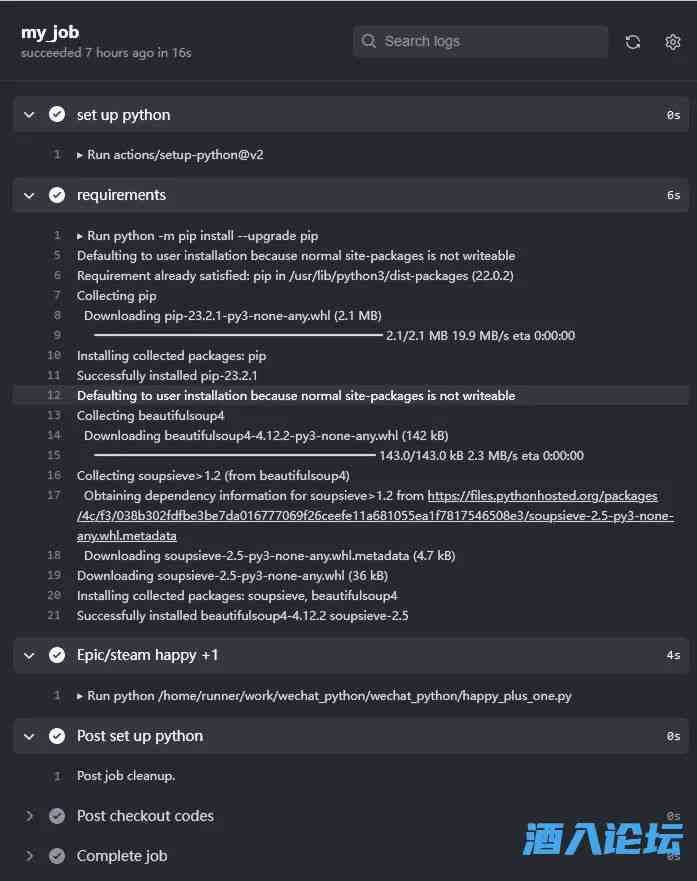Click the checkmark beside Complete job

[x=57, y=856]
